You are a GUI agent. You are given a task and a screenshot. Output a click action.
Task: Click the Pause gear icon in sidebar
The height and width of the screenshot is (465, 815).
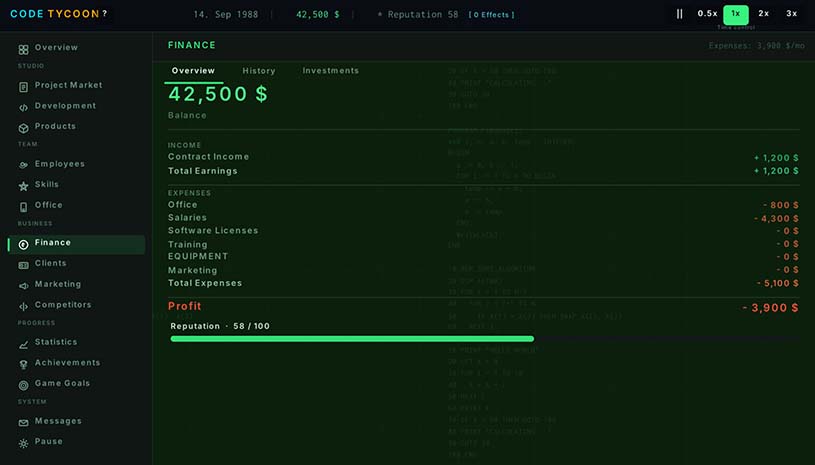click(23, 443)
